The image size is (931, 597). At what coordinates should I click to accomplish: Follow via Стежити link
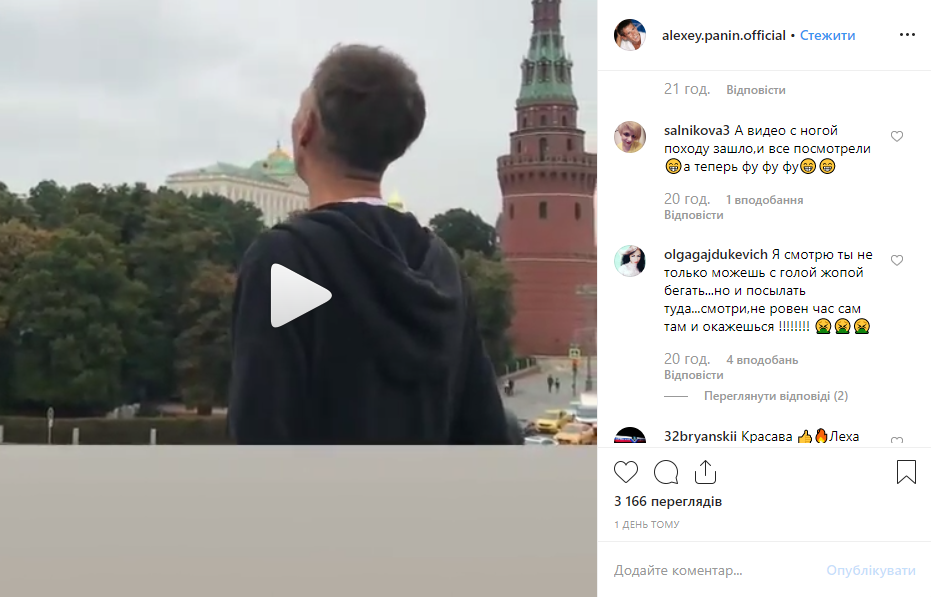tap(827, 36)
